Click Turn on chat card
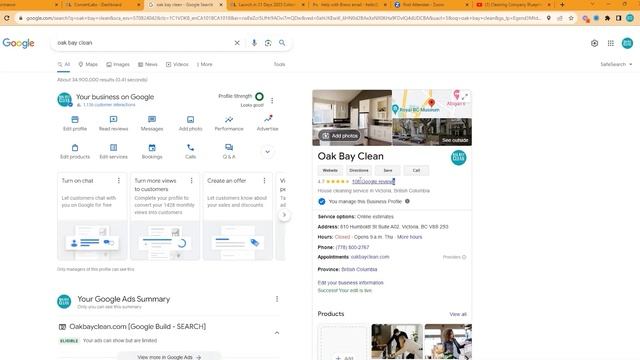Image resolution: width=640 pixels, height=360 pixels. coord(92,216)
